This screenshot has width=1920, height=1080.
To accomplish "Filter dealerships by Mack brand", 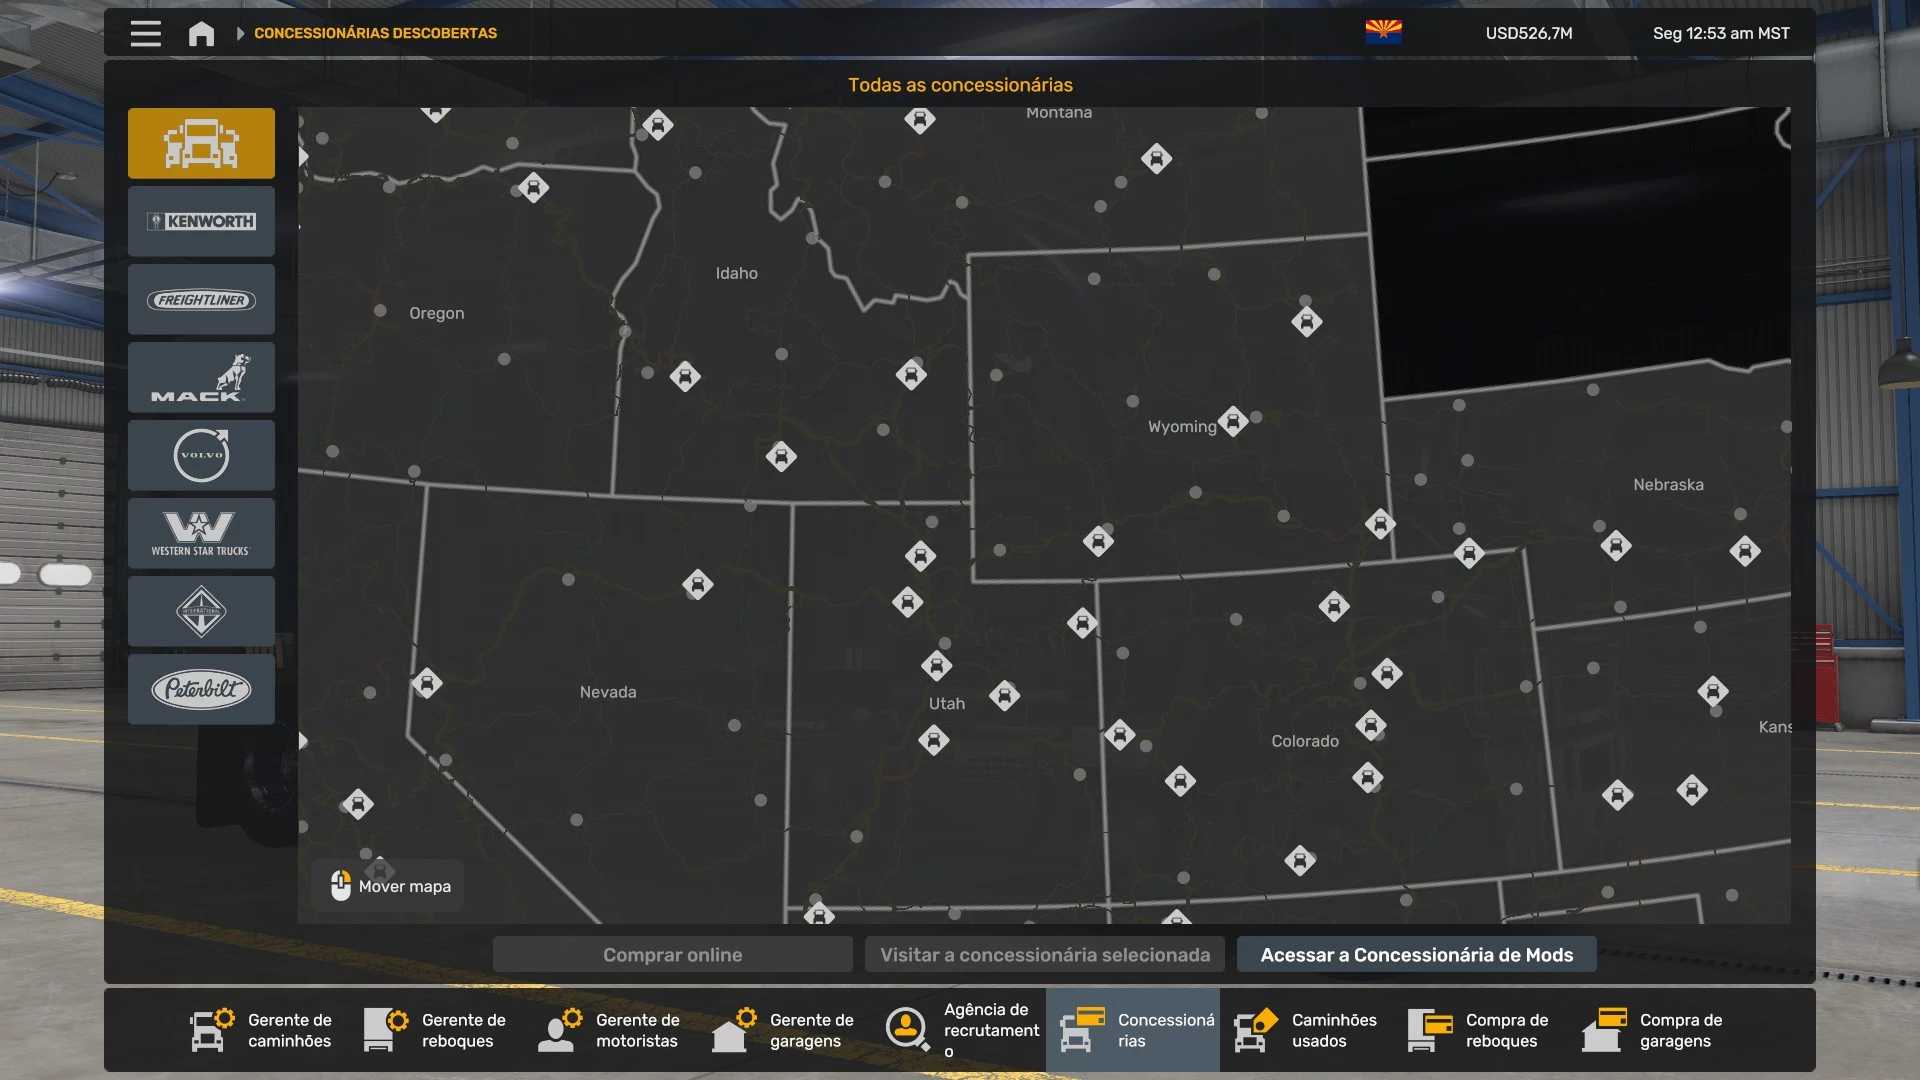I will tap(201, 377).
